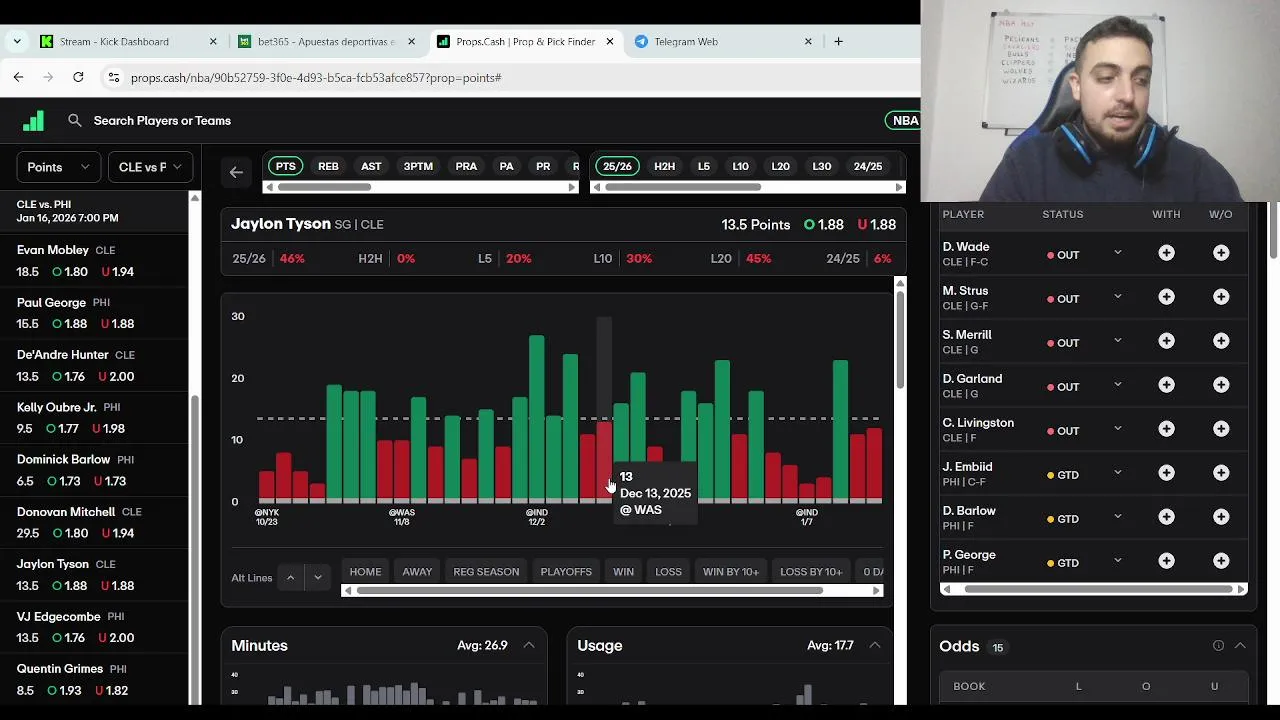Collapse the Odds panel
The width and height of the screenshot is (1280, 720).
[1240, 646]
